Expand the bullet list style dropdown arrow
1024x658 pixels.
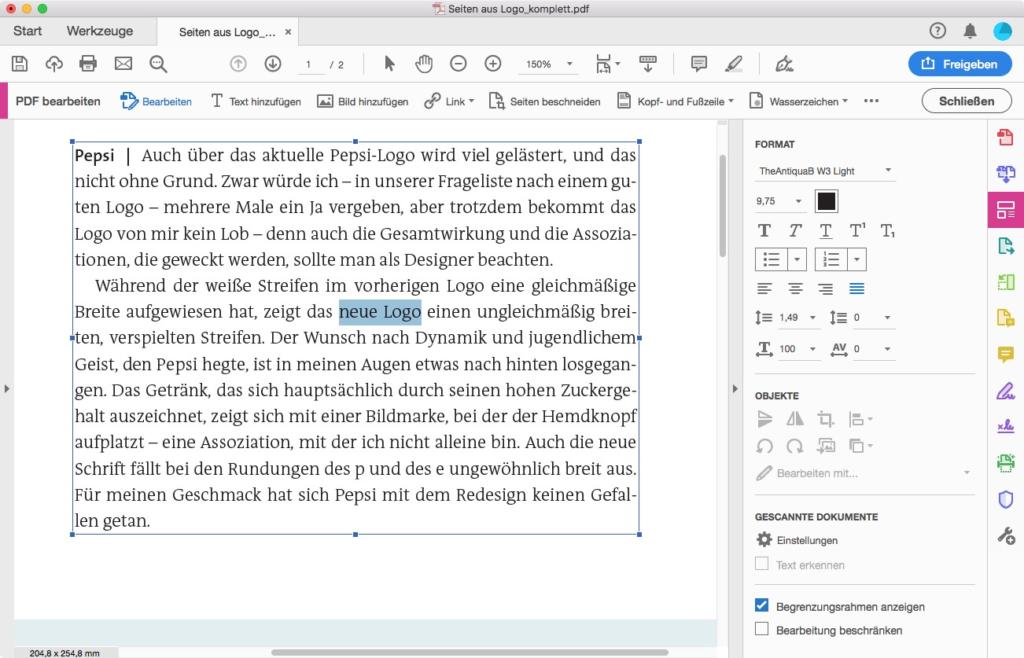click(x=797, y=260)
